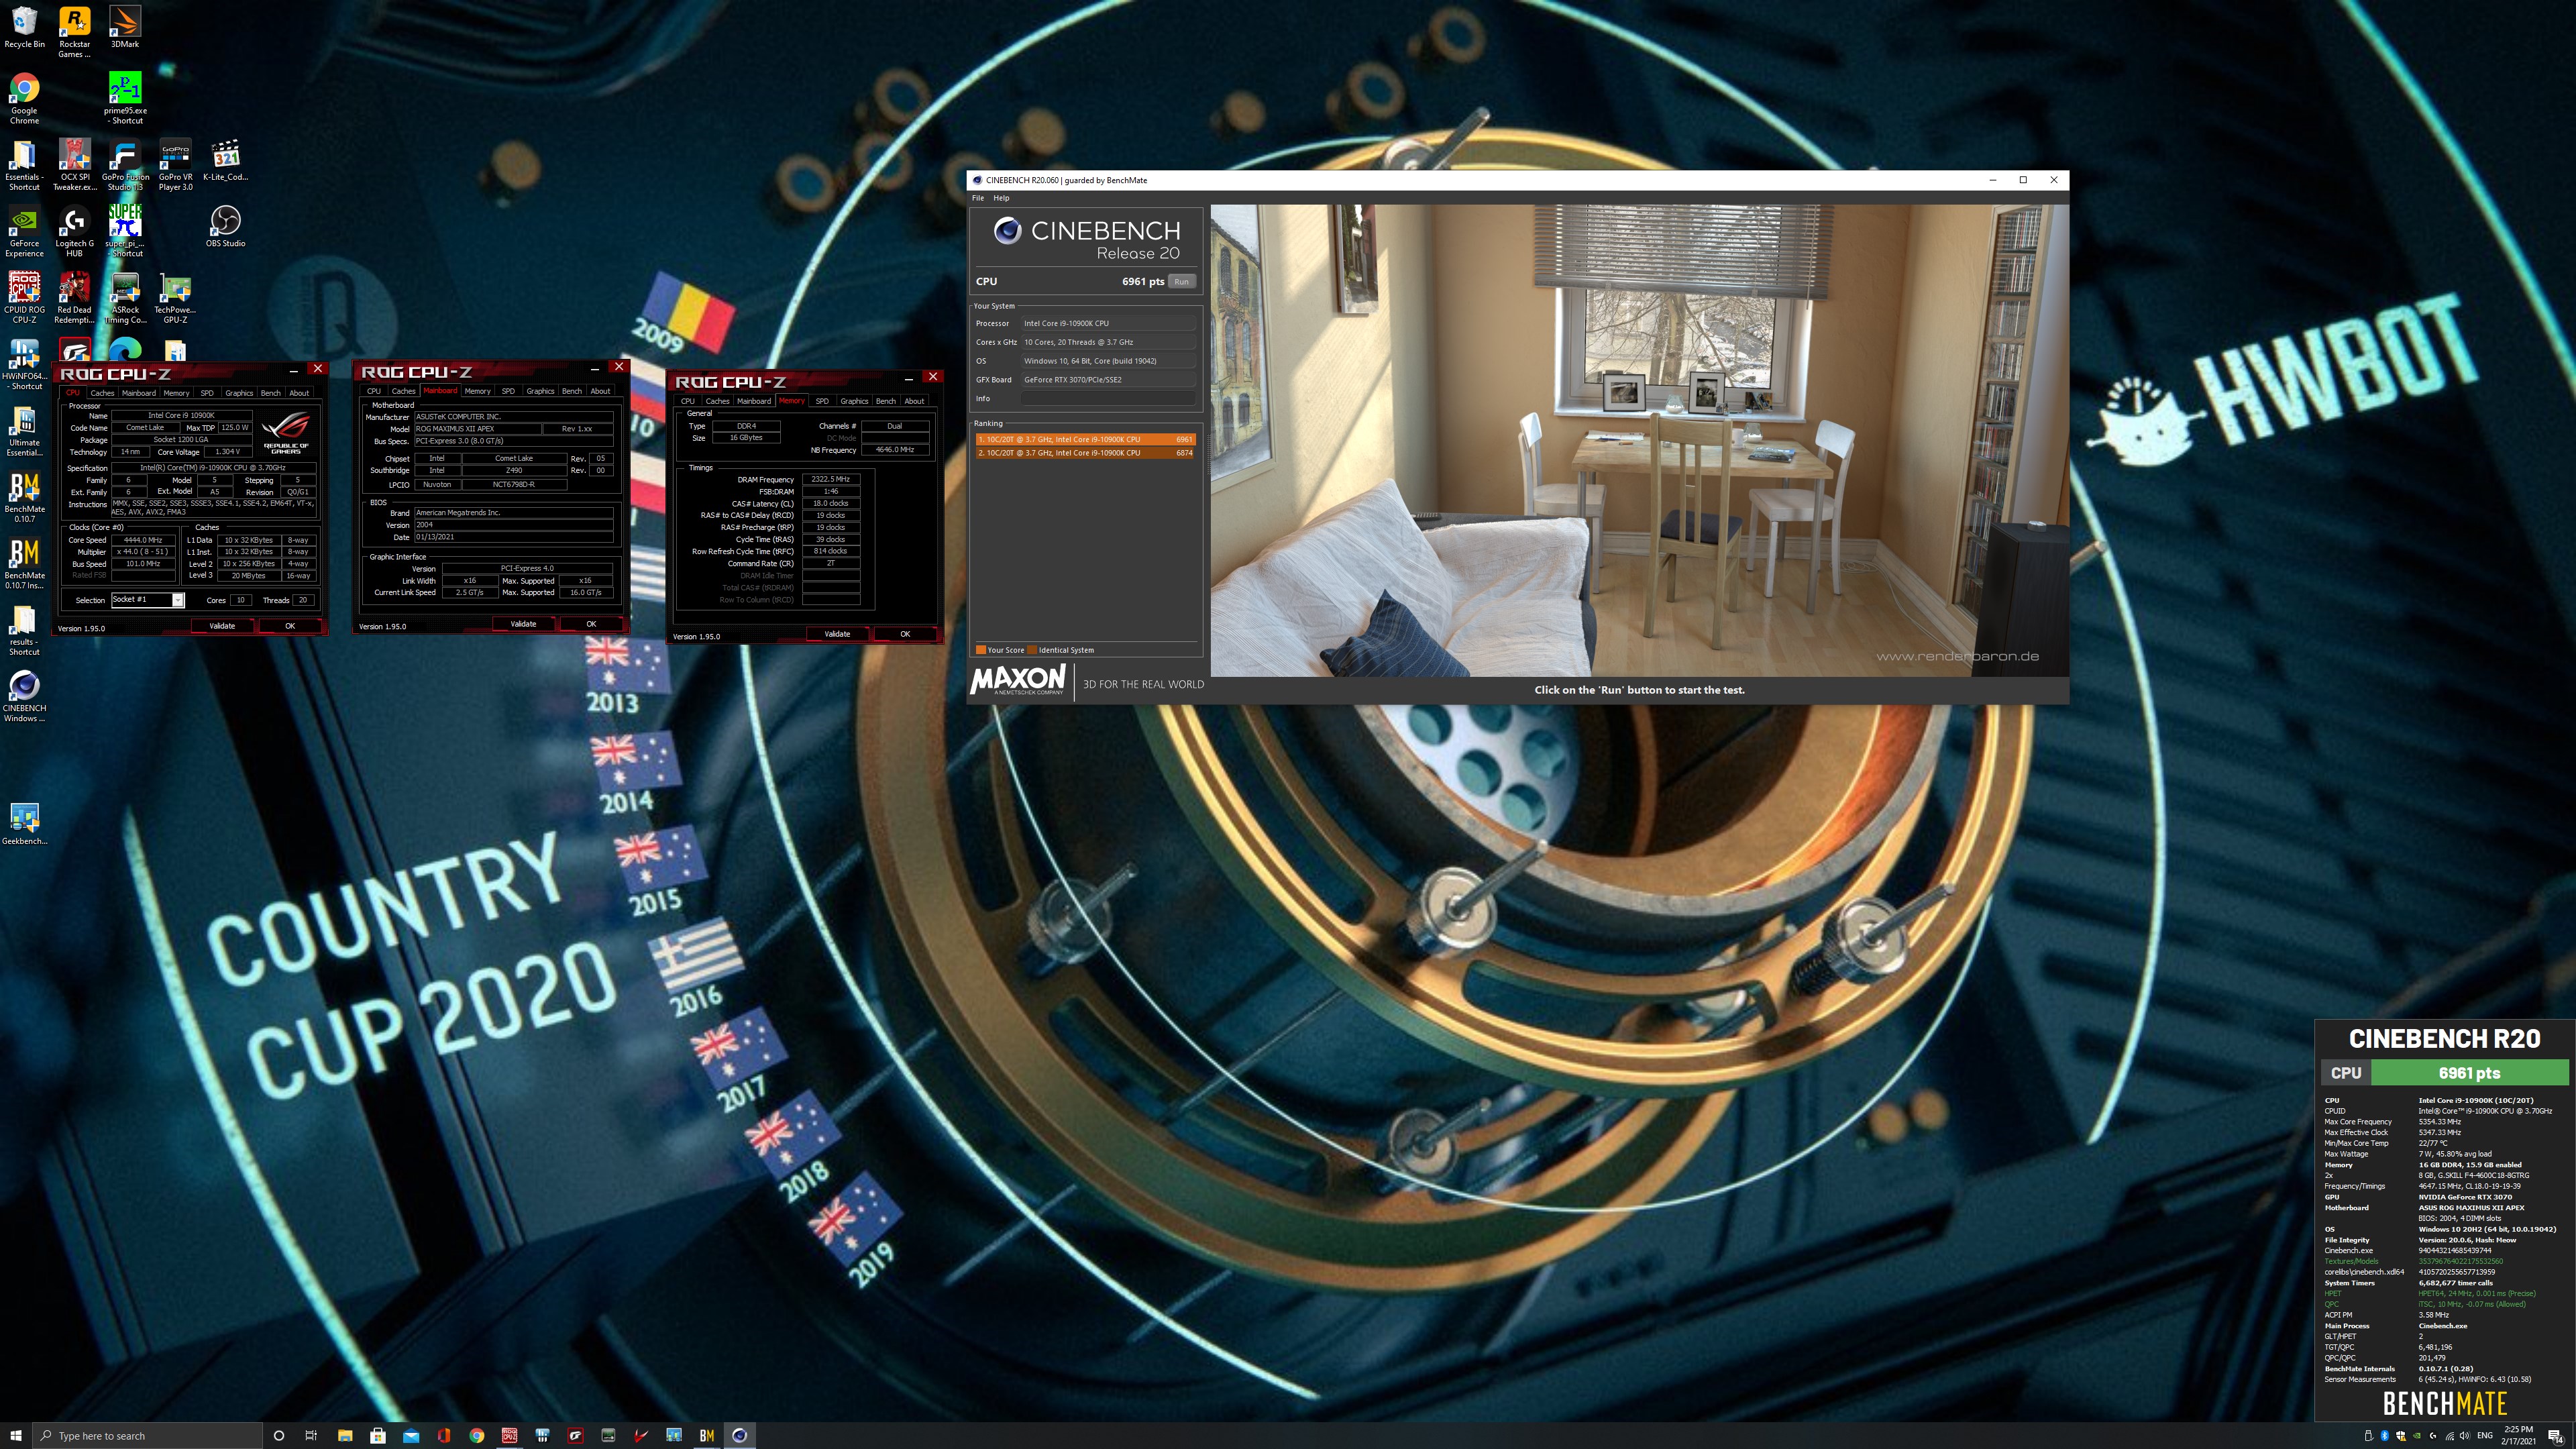Image resolution: width=2576 pixels, height=1449 pixels.
Task: Click OK in middle CPU-Z Mainboard window
Action: (591, 624)
